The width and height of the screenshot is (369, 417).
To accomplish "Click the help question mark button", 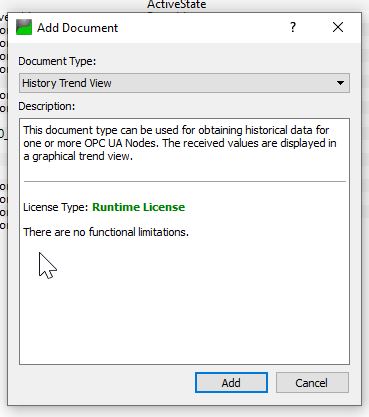I will coord(293,27).
